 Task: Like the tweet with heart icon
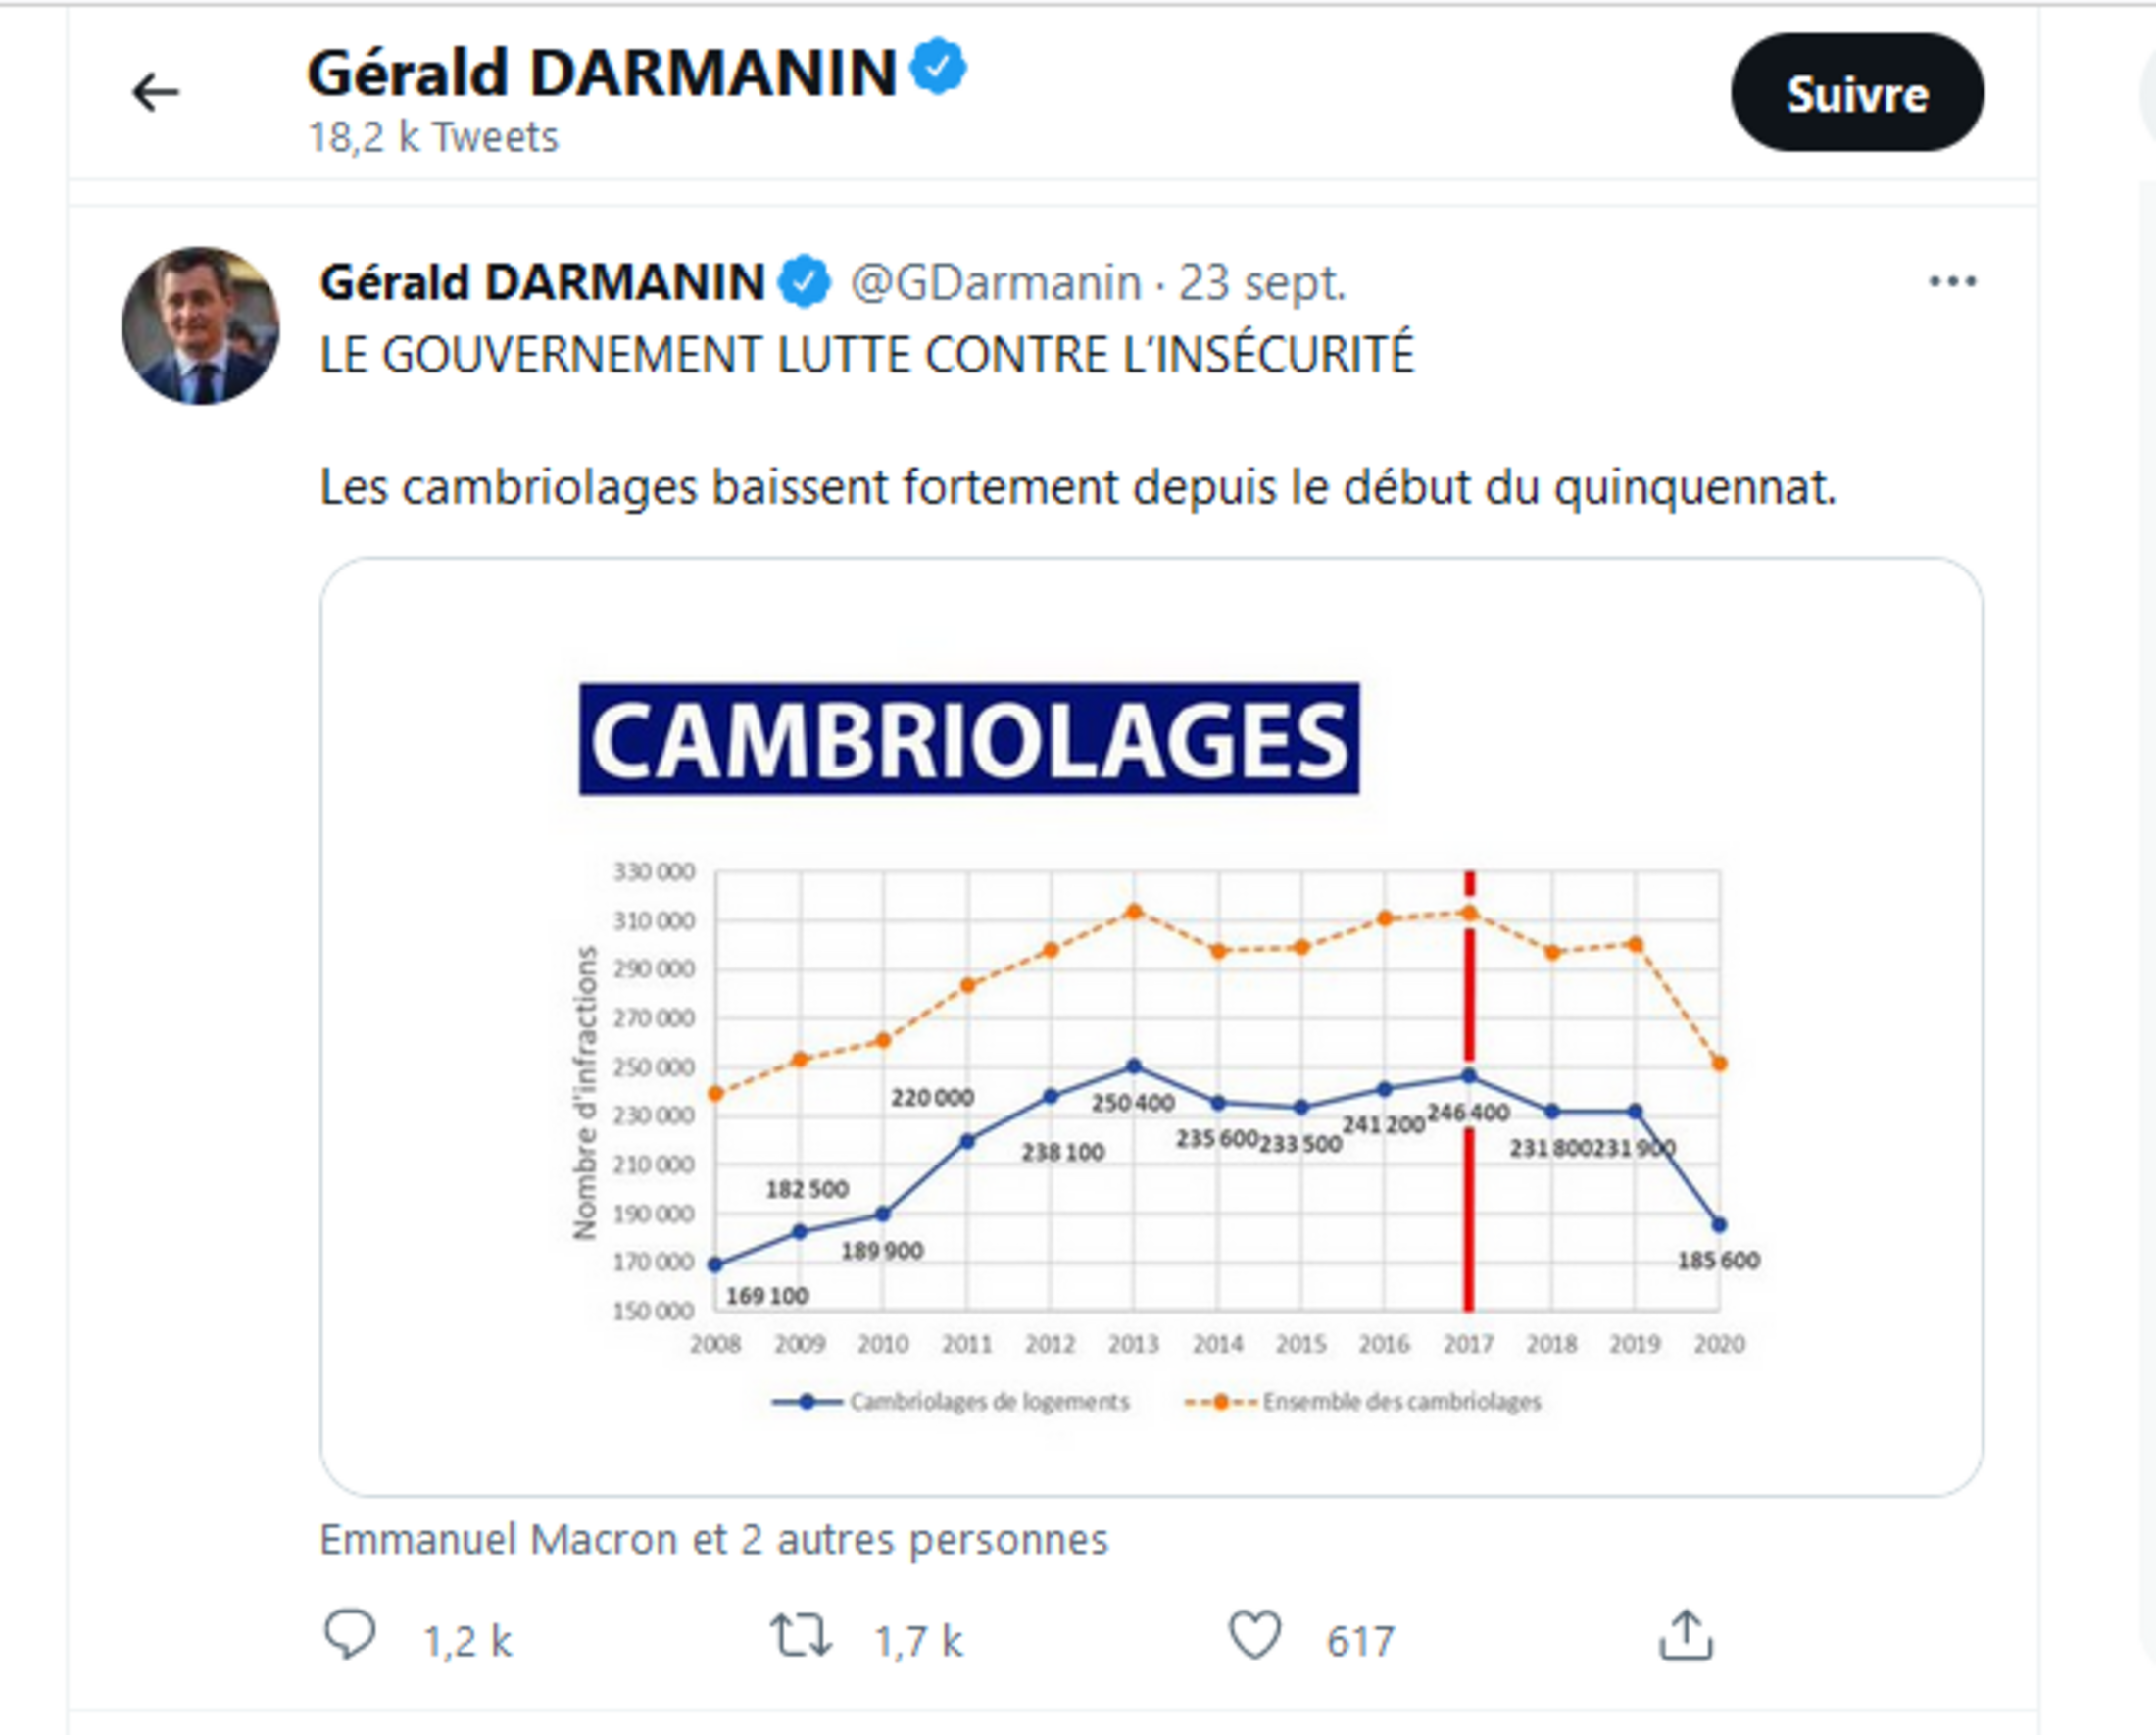(x=1254, y=1637)
